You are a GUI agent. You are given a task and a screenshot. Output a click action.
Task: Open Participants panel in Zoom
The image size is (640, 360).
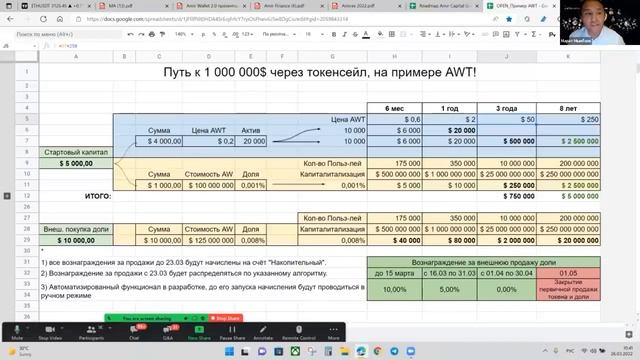coord(91,332)
